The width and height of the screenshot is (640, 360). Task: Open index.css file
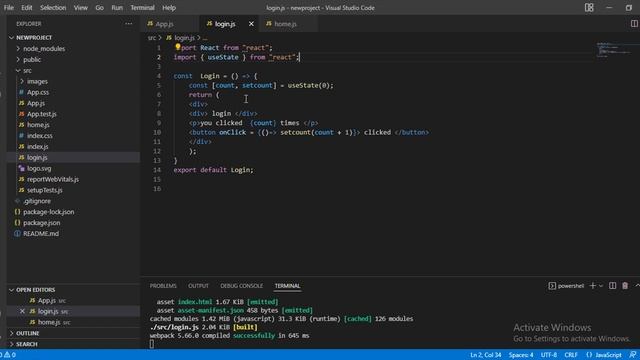(40, 136)
